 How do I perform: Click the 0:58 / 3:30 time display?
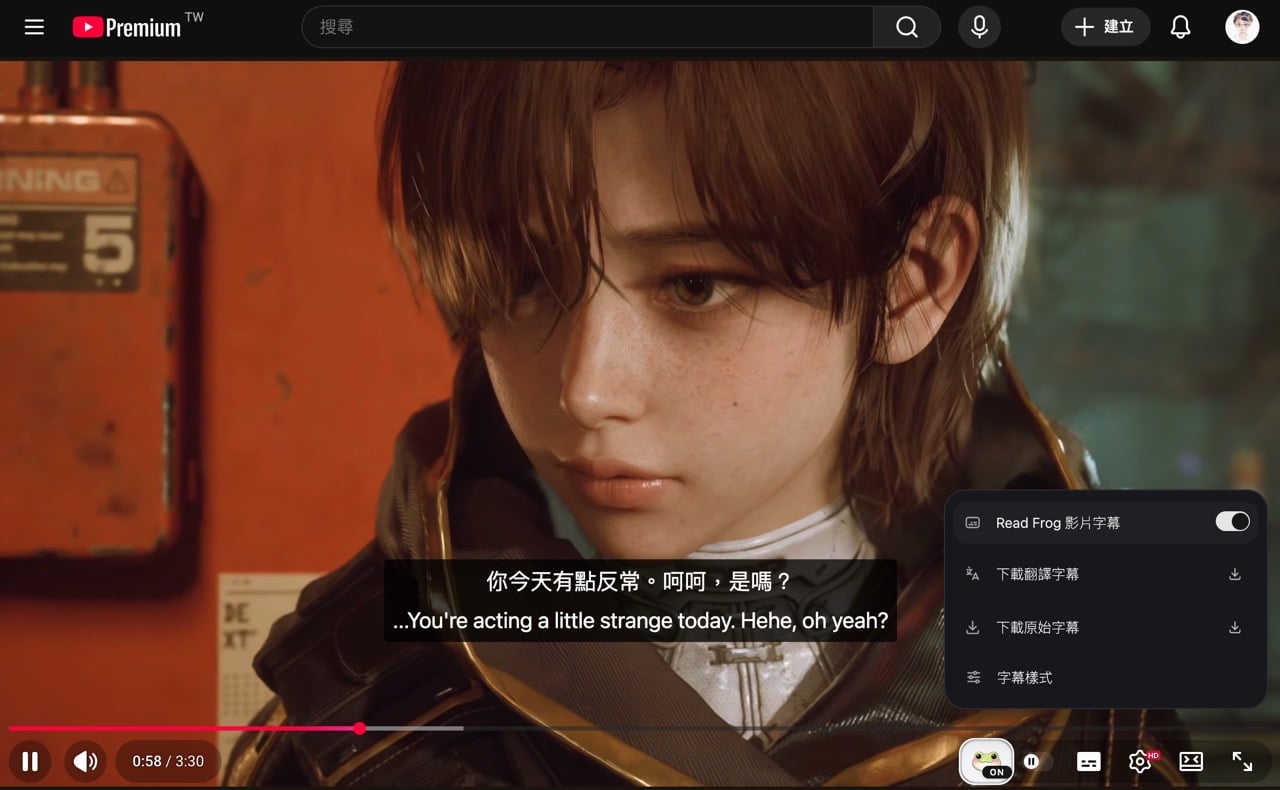click(x=168, y=762)
